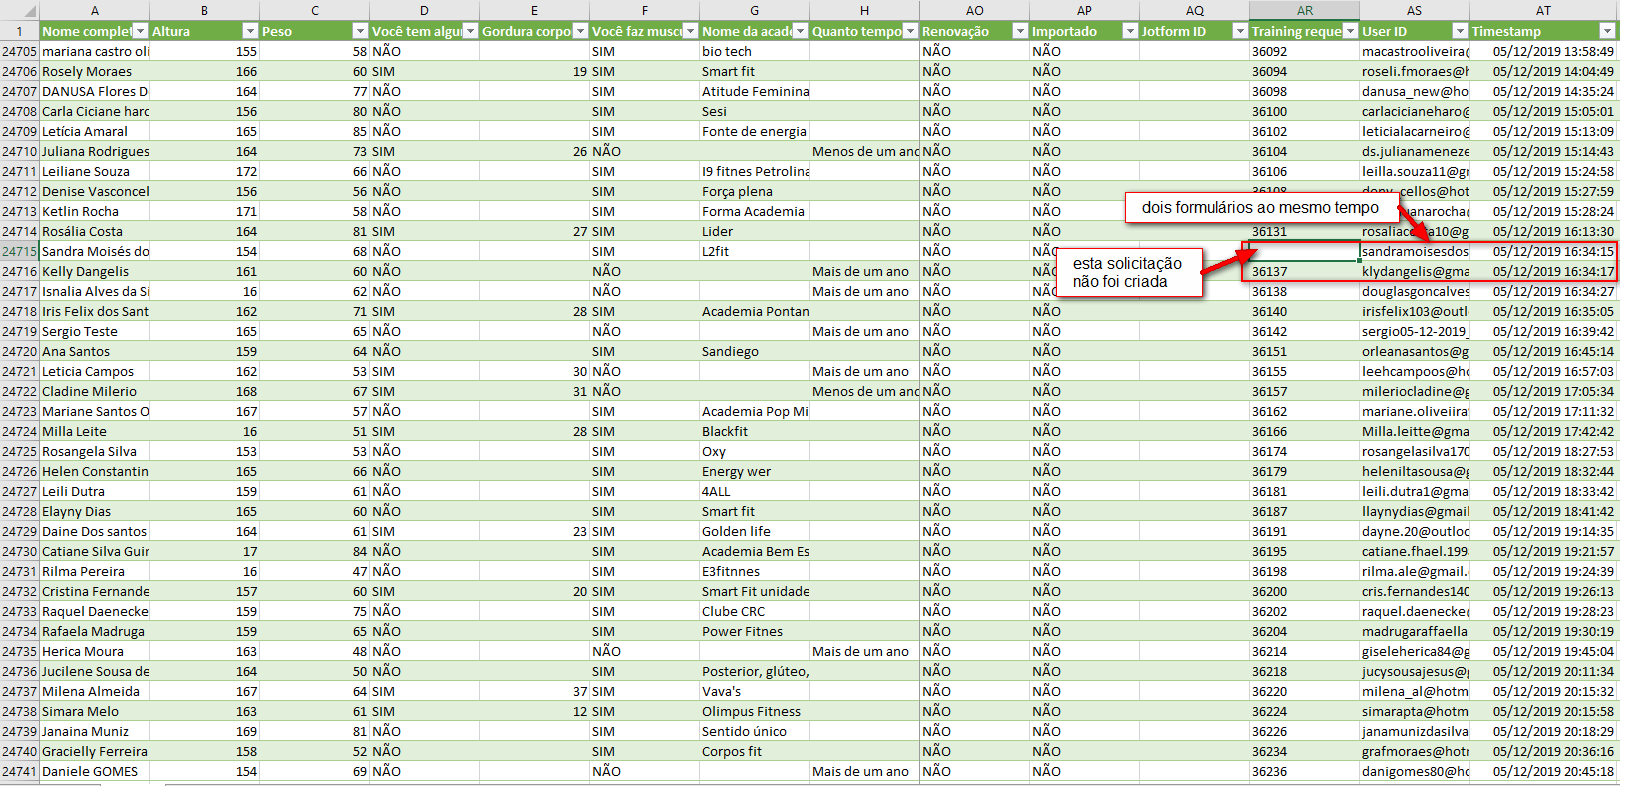Click the name cell 'Leiliane Souza'

[95, 171]
